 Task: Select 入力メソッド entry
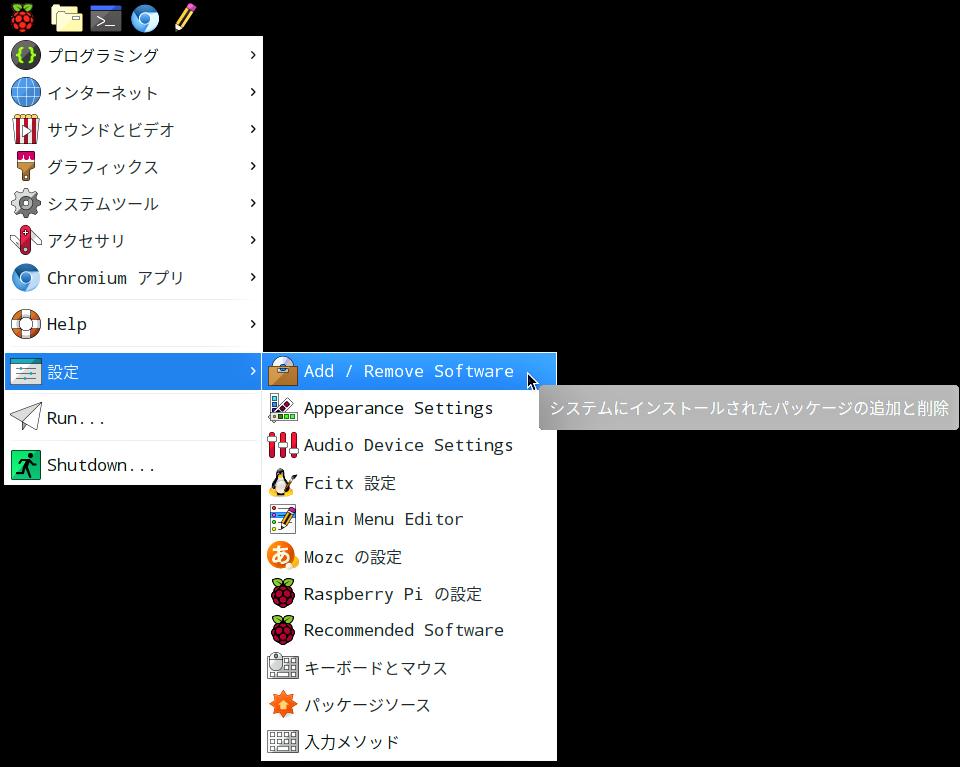click(409, 741)
